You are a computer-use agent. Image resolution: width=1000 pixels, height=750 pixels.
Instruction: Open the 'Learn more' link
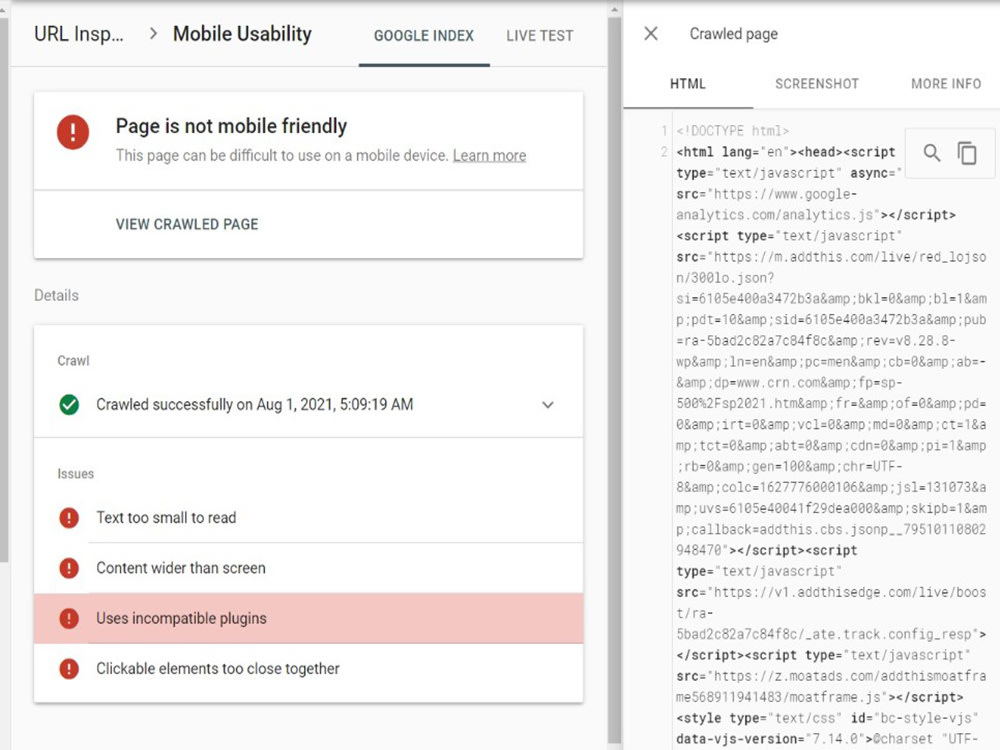coord(489,155)
